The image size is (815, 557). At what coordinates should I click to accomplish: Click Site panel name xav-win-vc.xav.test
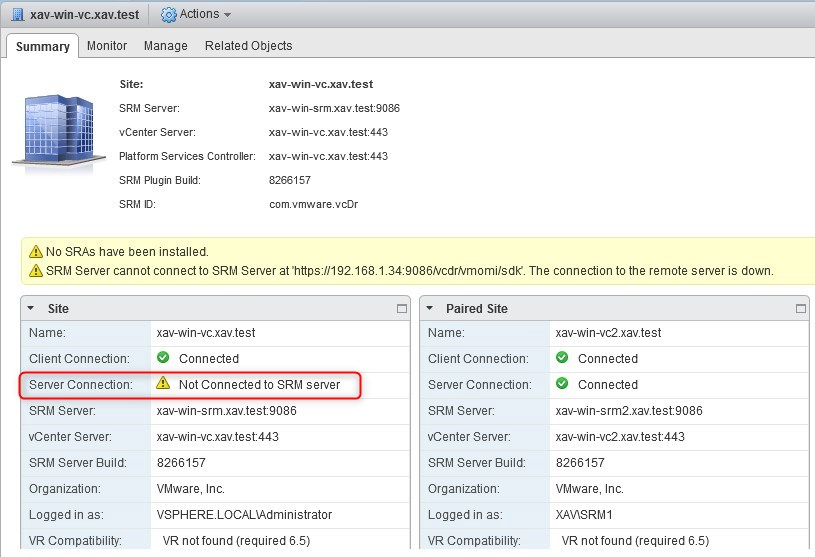pos(206,333)
